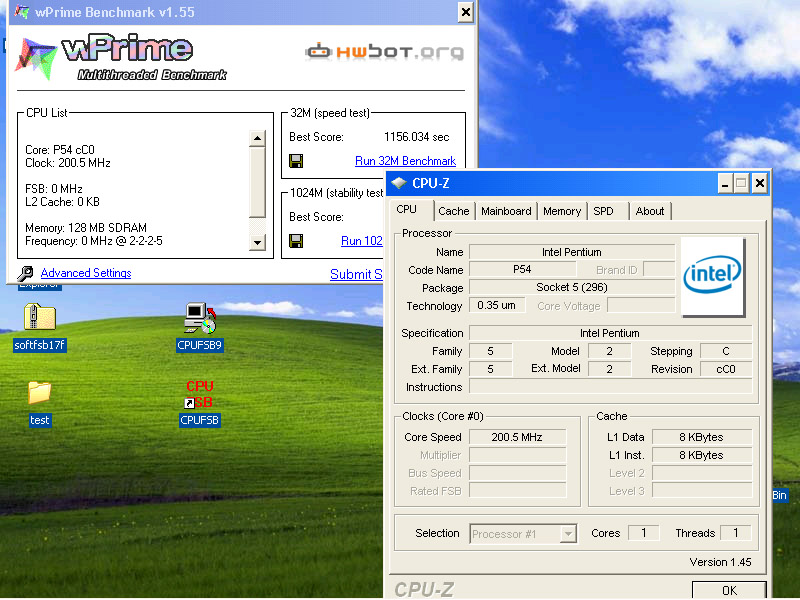Click the L1 Inst. 8 KBytes field

702,455
